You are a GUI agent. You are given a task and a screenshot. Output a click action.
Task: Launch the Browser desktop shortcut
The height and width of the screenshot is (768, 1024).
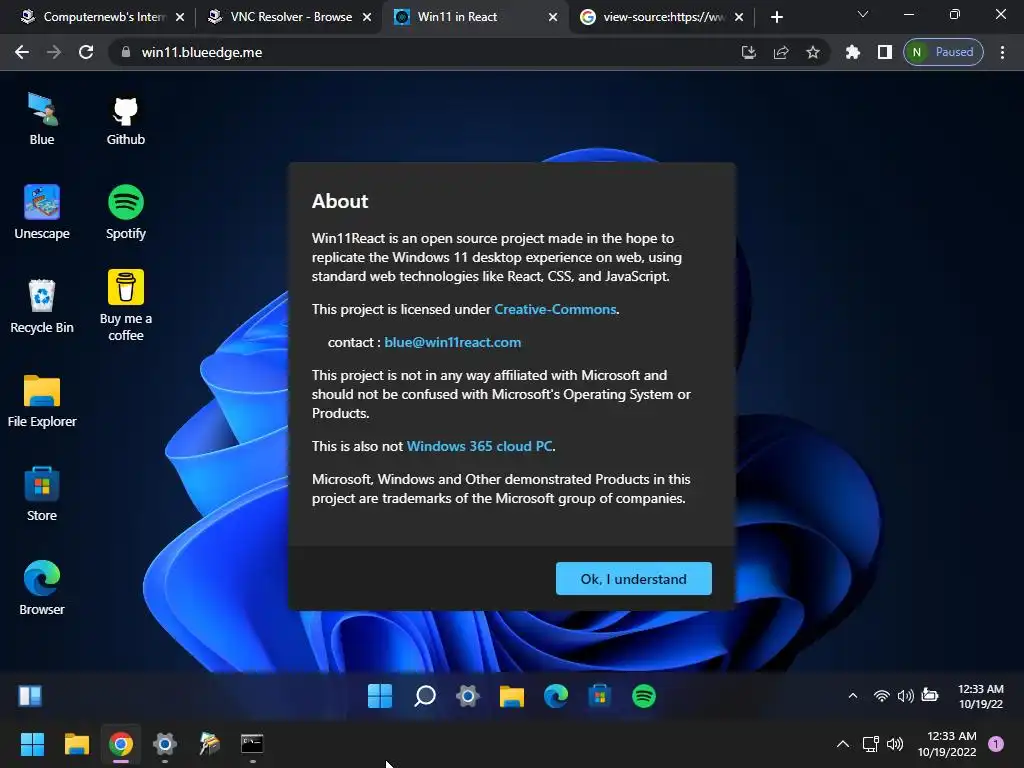coord(42,588)
